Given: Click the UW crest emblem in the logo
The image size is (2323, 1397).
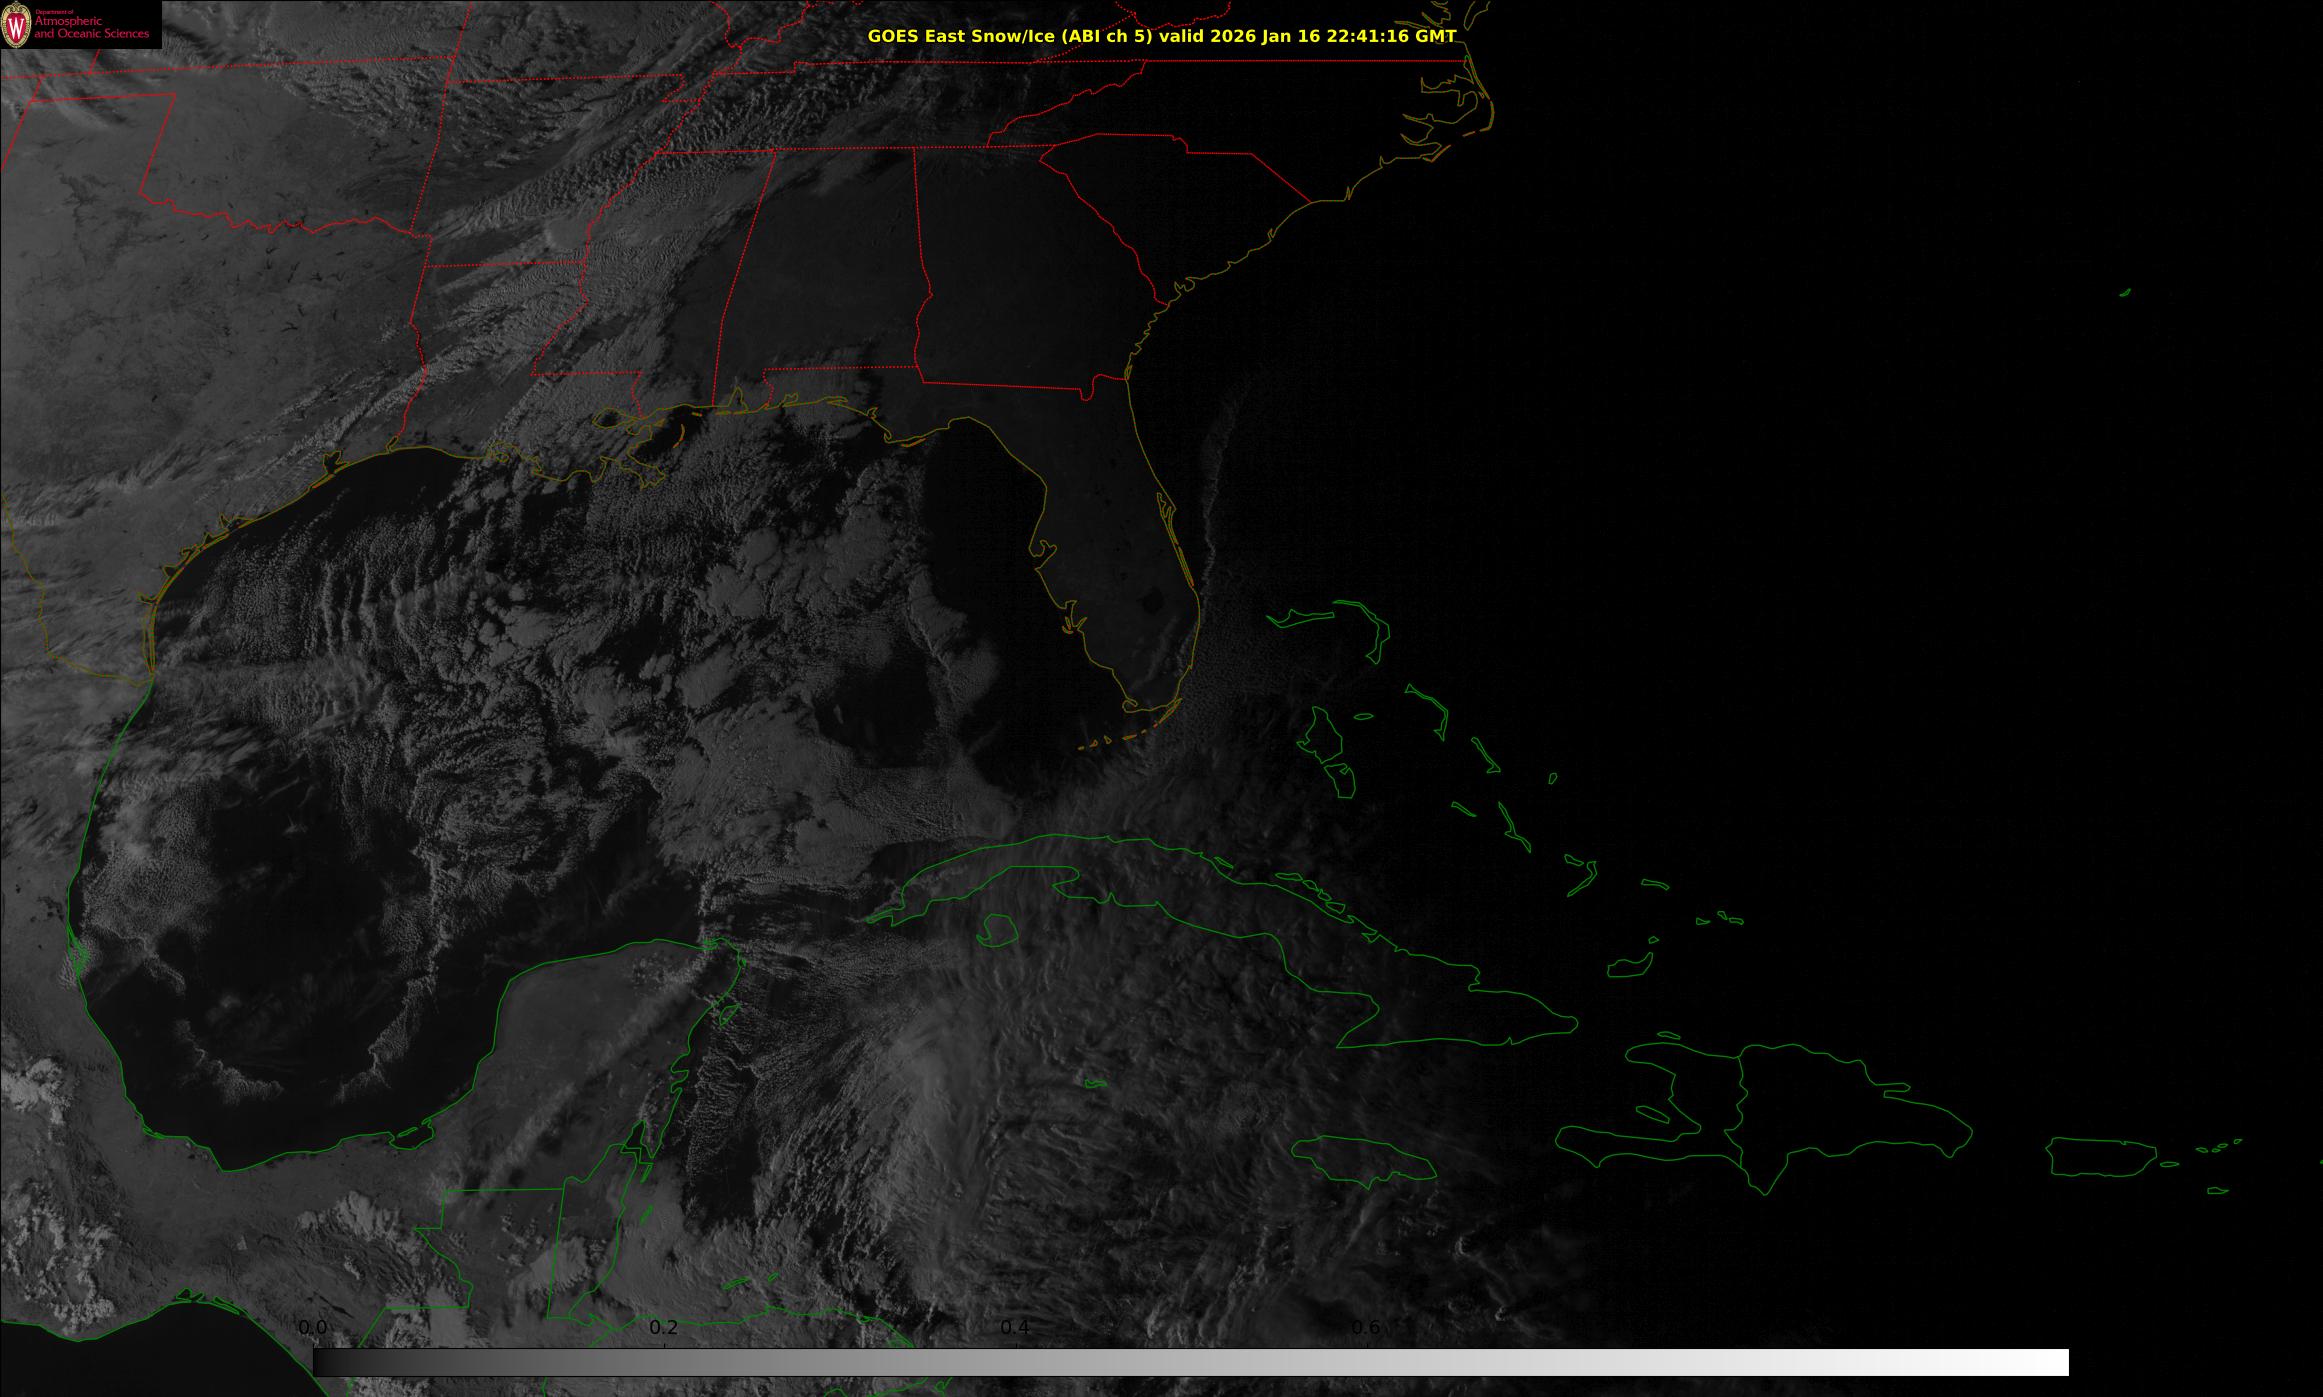Looking at the screenshot, I should (16, 27).
